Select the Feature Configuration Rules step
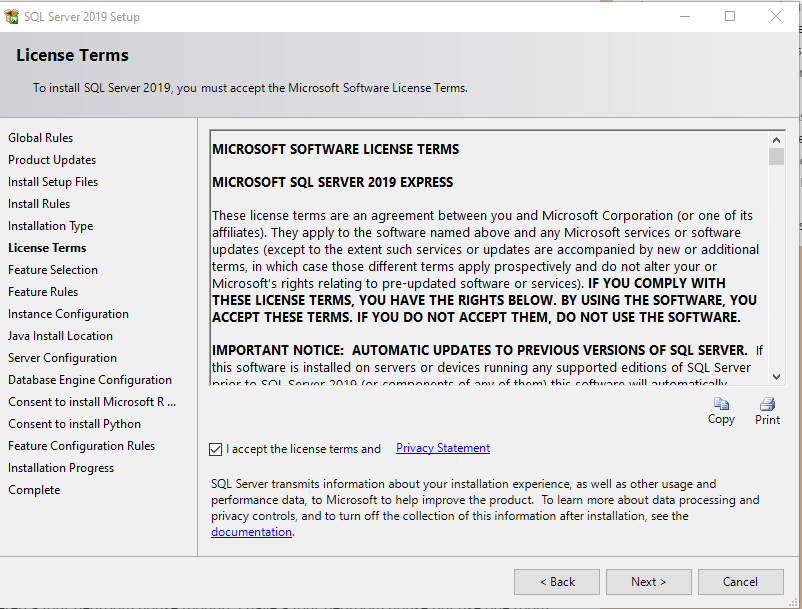 (x=81, y=445)
